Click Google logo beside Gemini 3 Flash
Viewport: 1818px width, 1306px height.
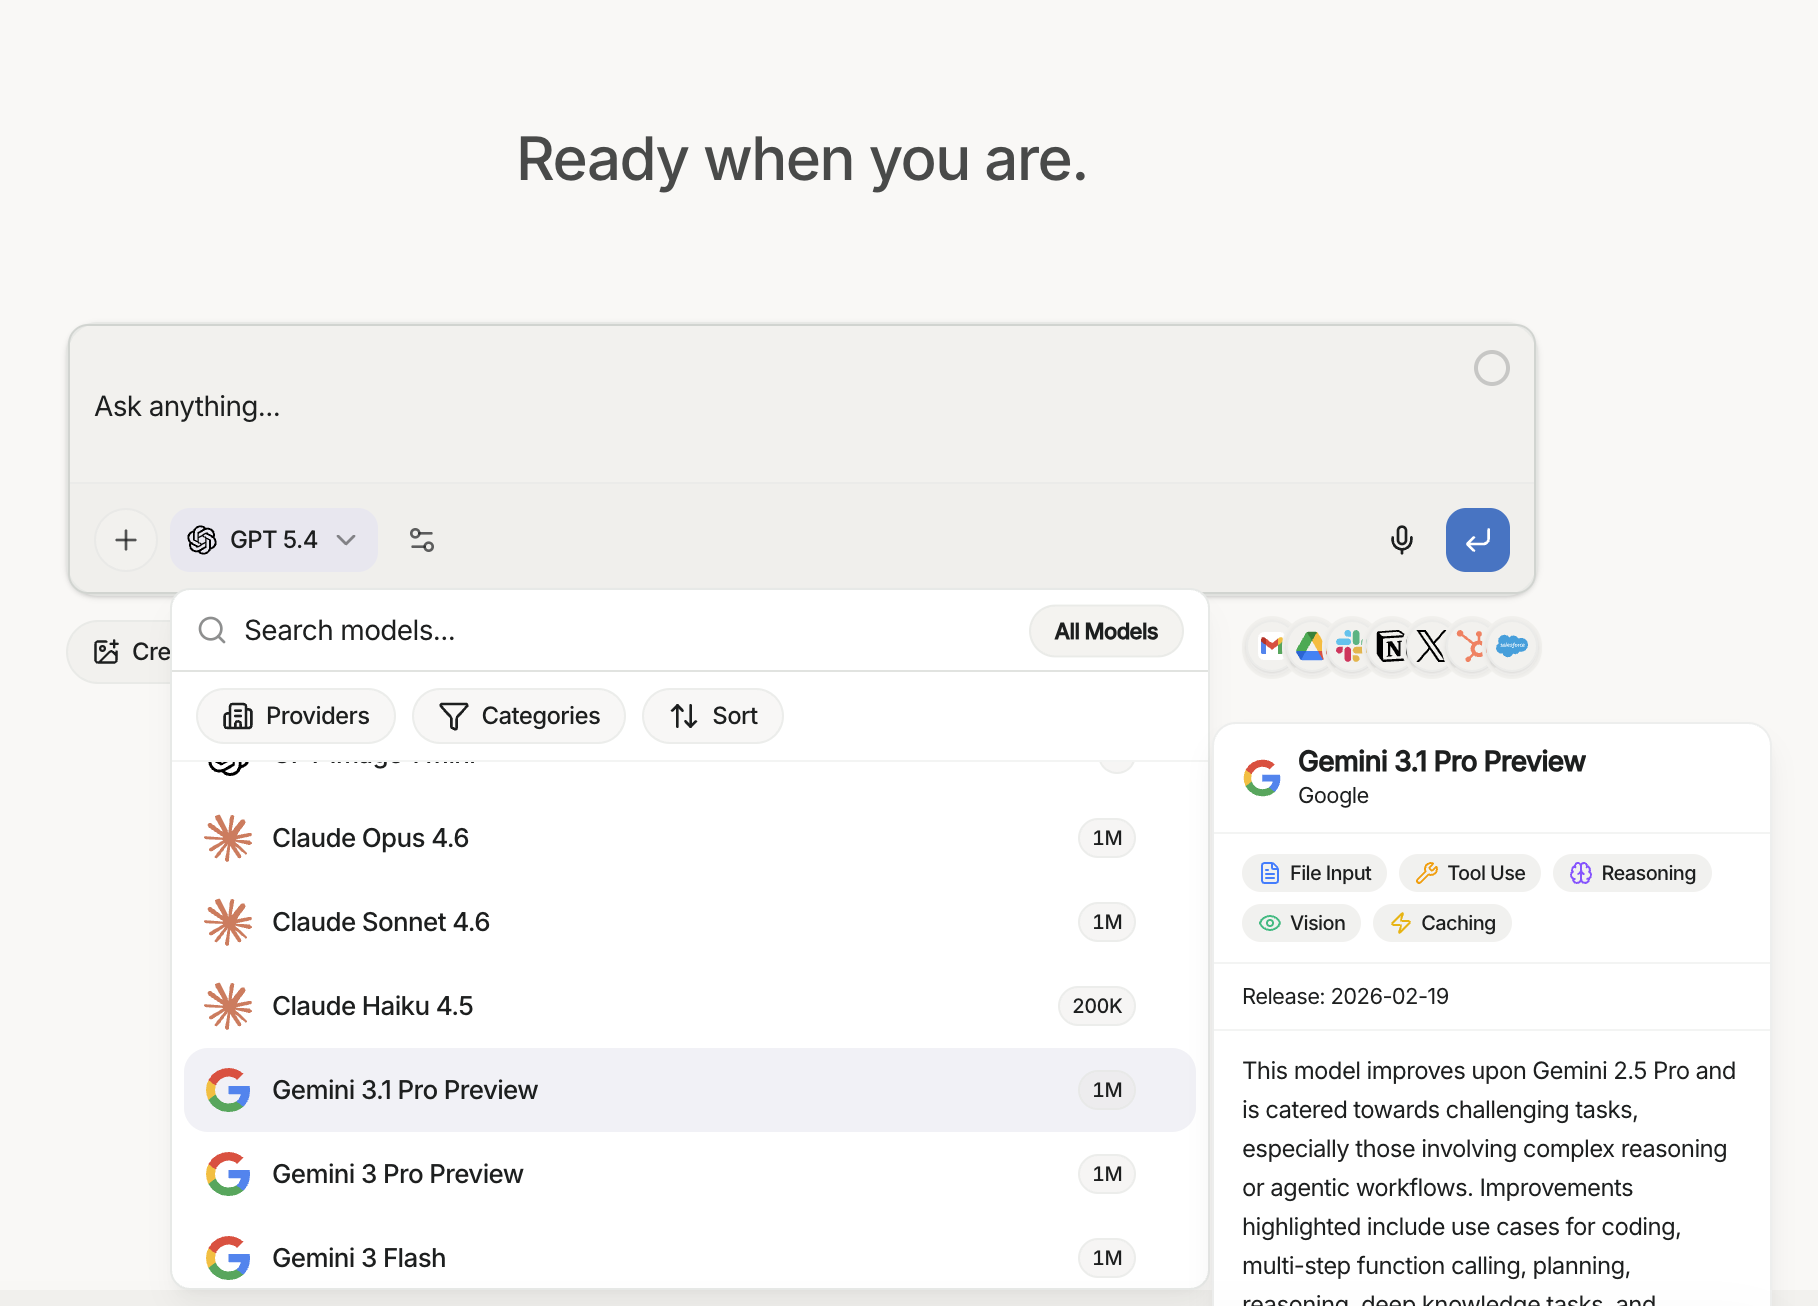(228, 1258)
